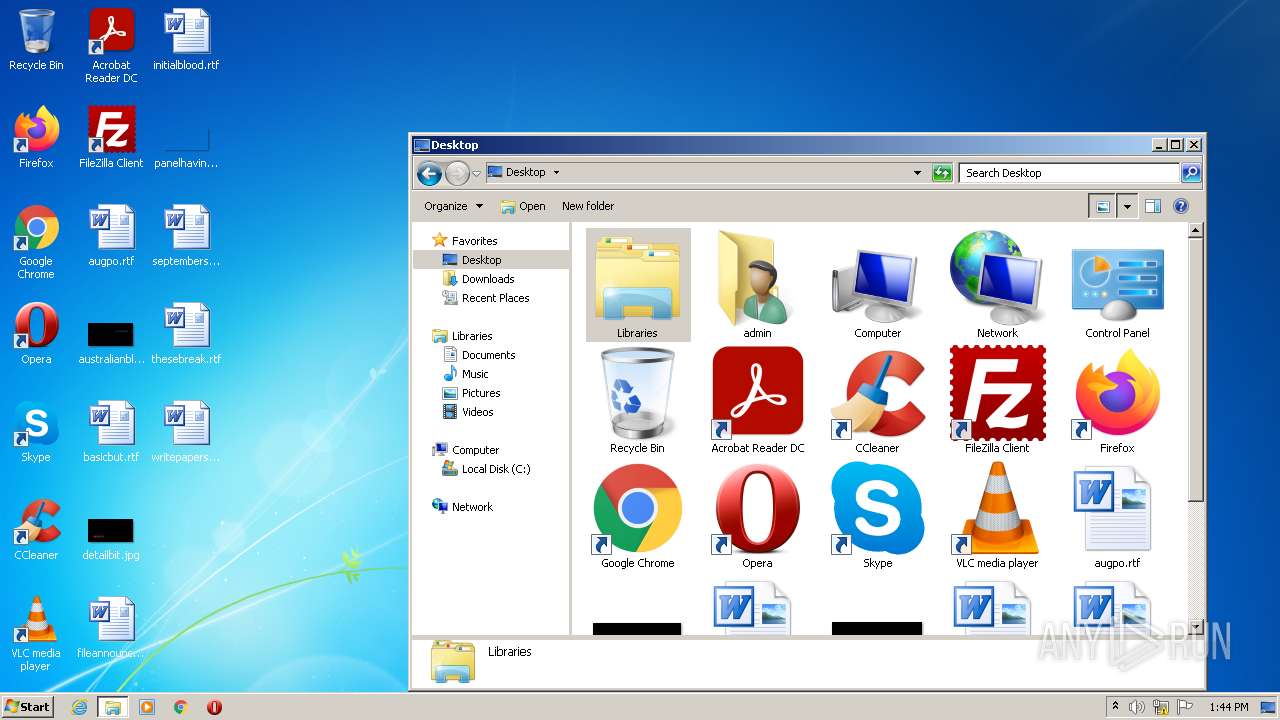The width and height of the screenshot is (1280, 720).
Task: Click the Recycle Bin desktop icon
Action: tap(36, 40)
